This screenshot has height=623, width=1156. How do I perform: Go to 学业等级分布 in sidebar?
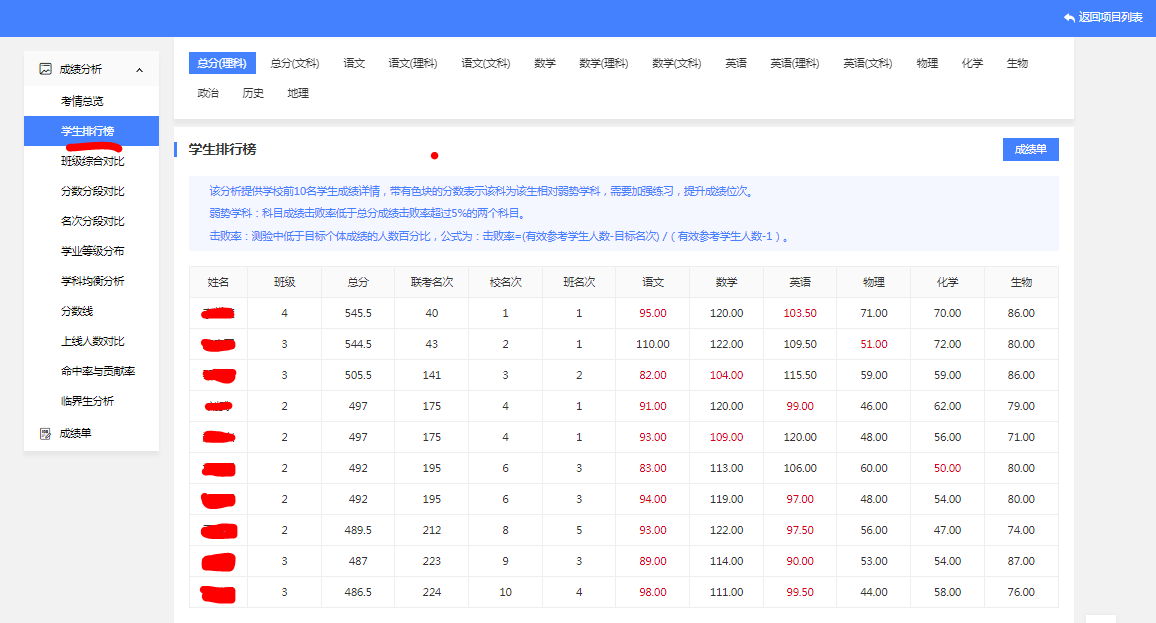pos(93,251)
